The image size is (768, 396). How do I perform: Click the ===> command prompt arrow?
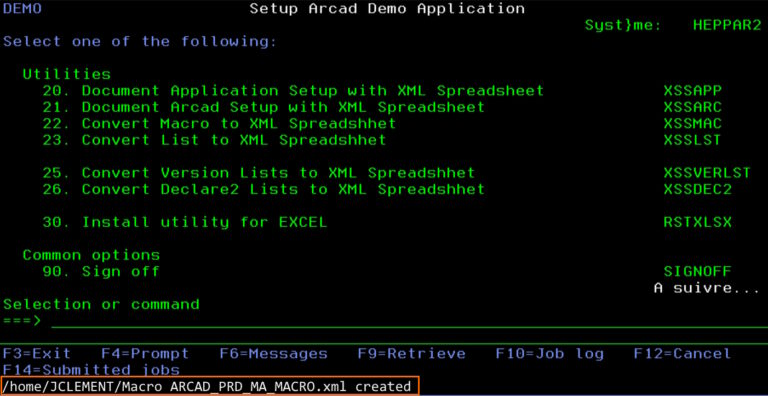tap(23, 321)
